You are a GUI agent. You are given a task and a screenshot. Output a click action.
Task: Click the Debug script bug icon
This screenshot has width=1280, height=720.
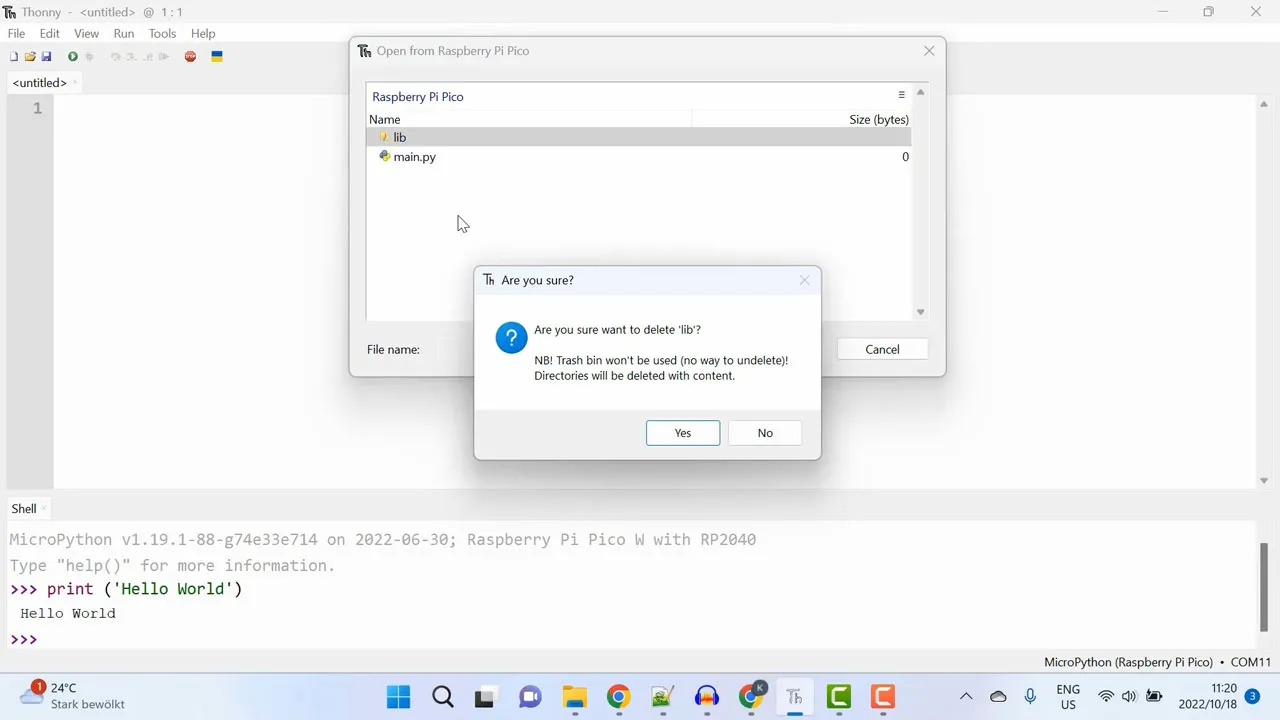(x=89, y=57)
